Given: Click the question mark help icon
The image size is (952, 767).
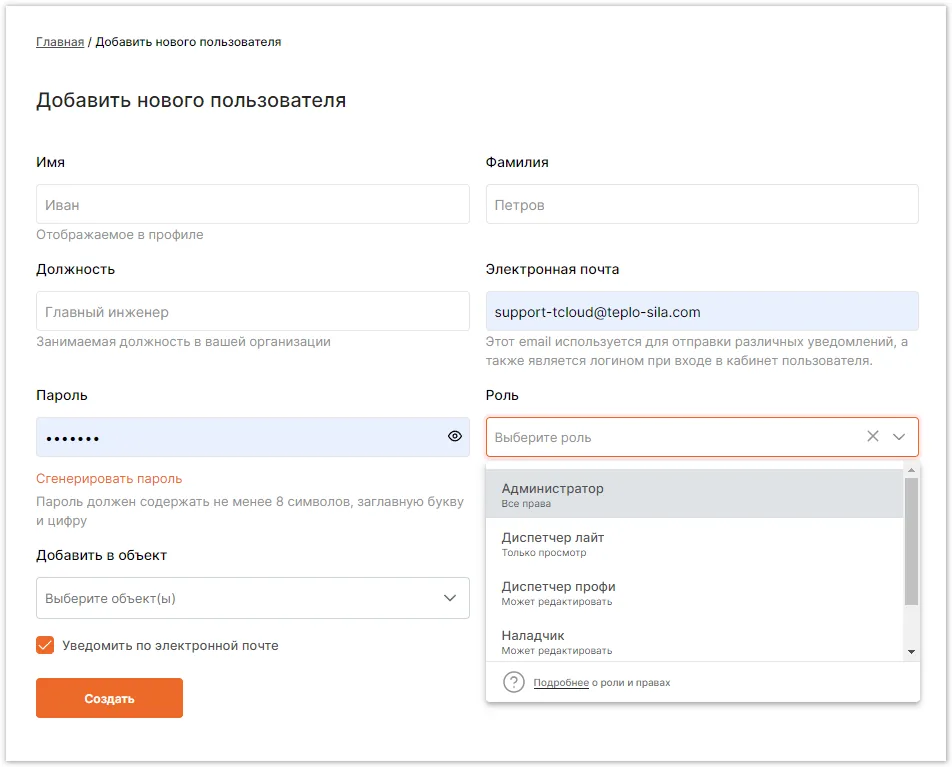Looking at the screenshot, I should pos(514,682).
